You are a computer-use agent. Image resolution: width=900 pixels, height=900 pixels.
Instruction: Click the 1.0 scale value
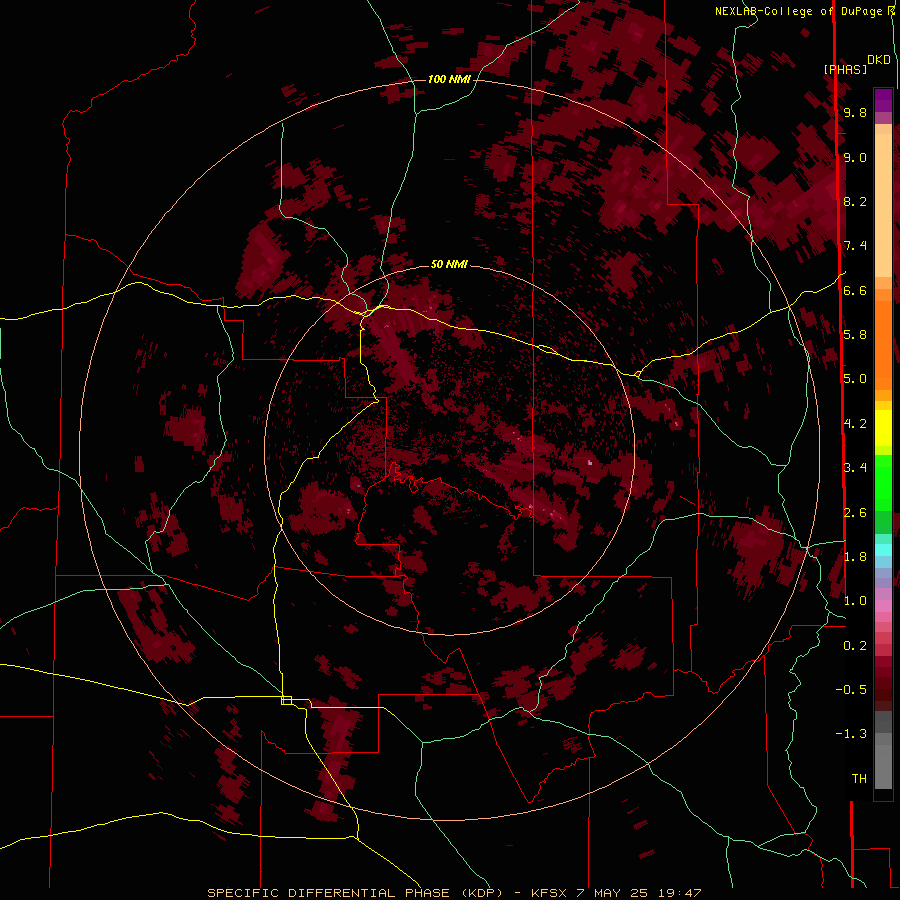tap(855, 601)
